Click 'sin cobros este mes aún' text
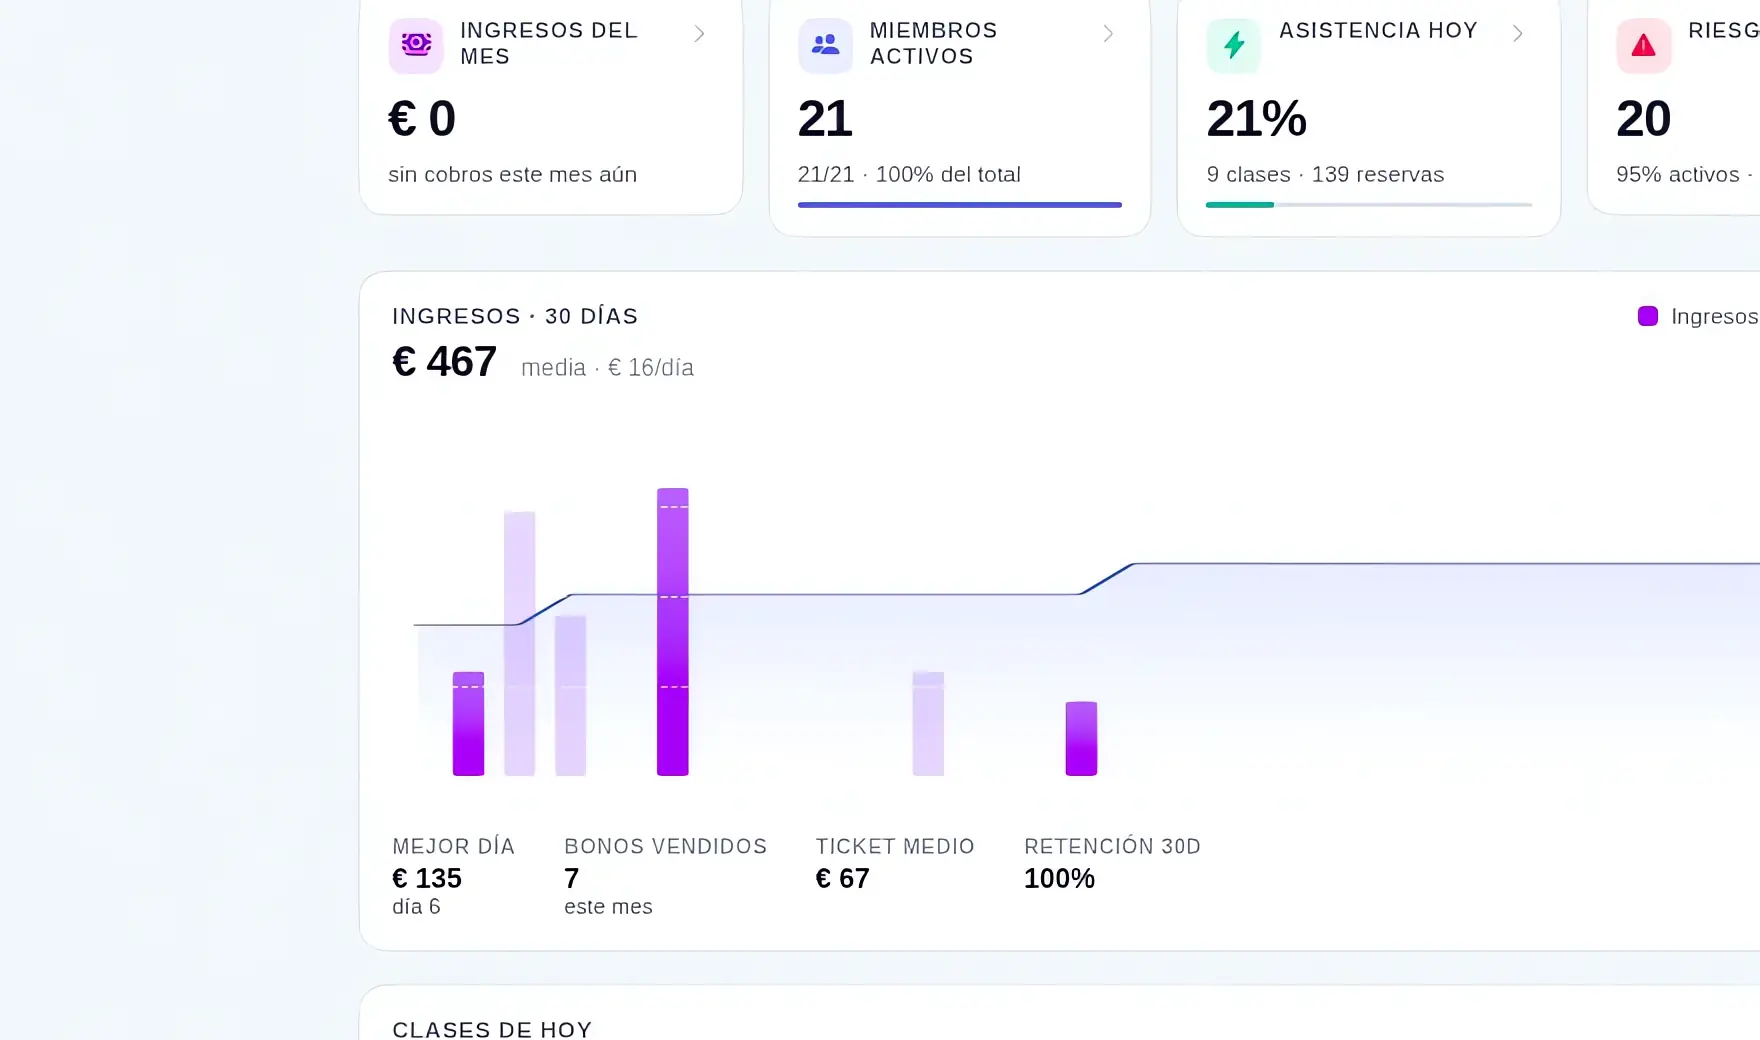Image resolution: width=1760 pixels, height=1040 pixels. click(x=512, y=174)
